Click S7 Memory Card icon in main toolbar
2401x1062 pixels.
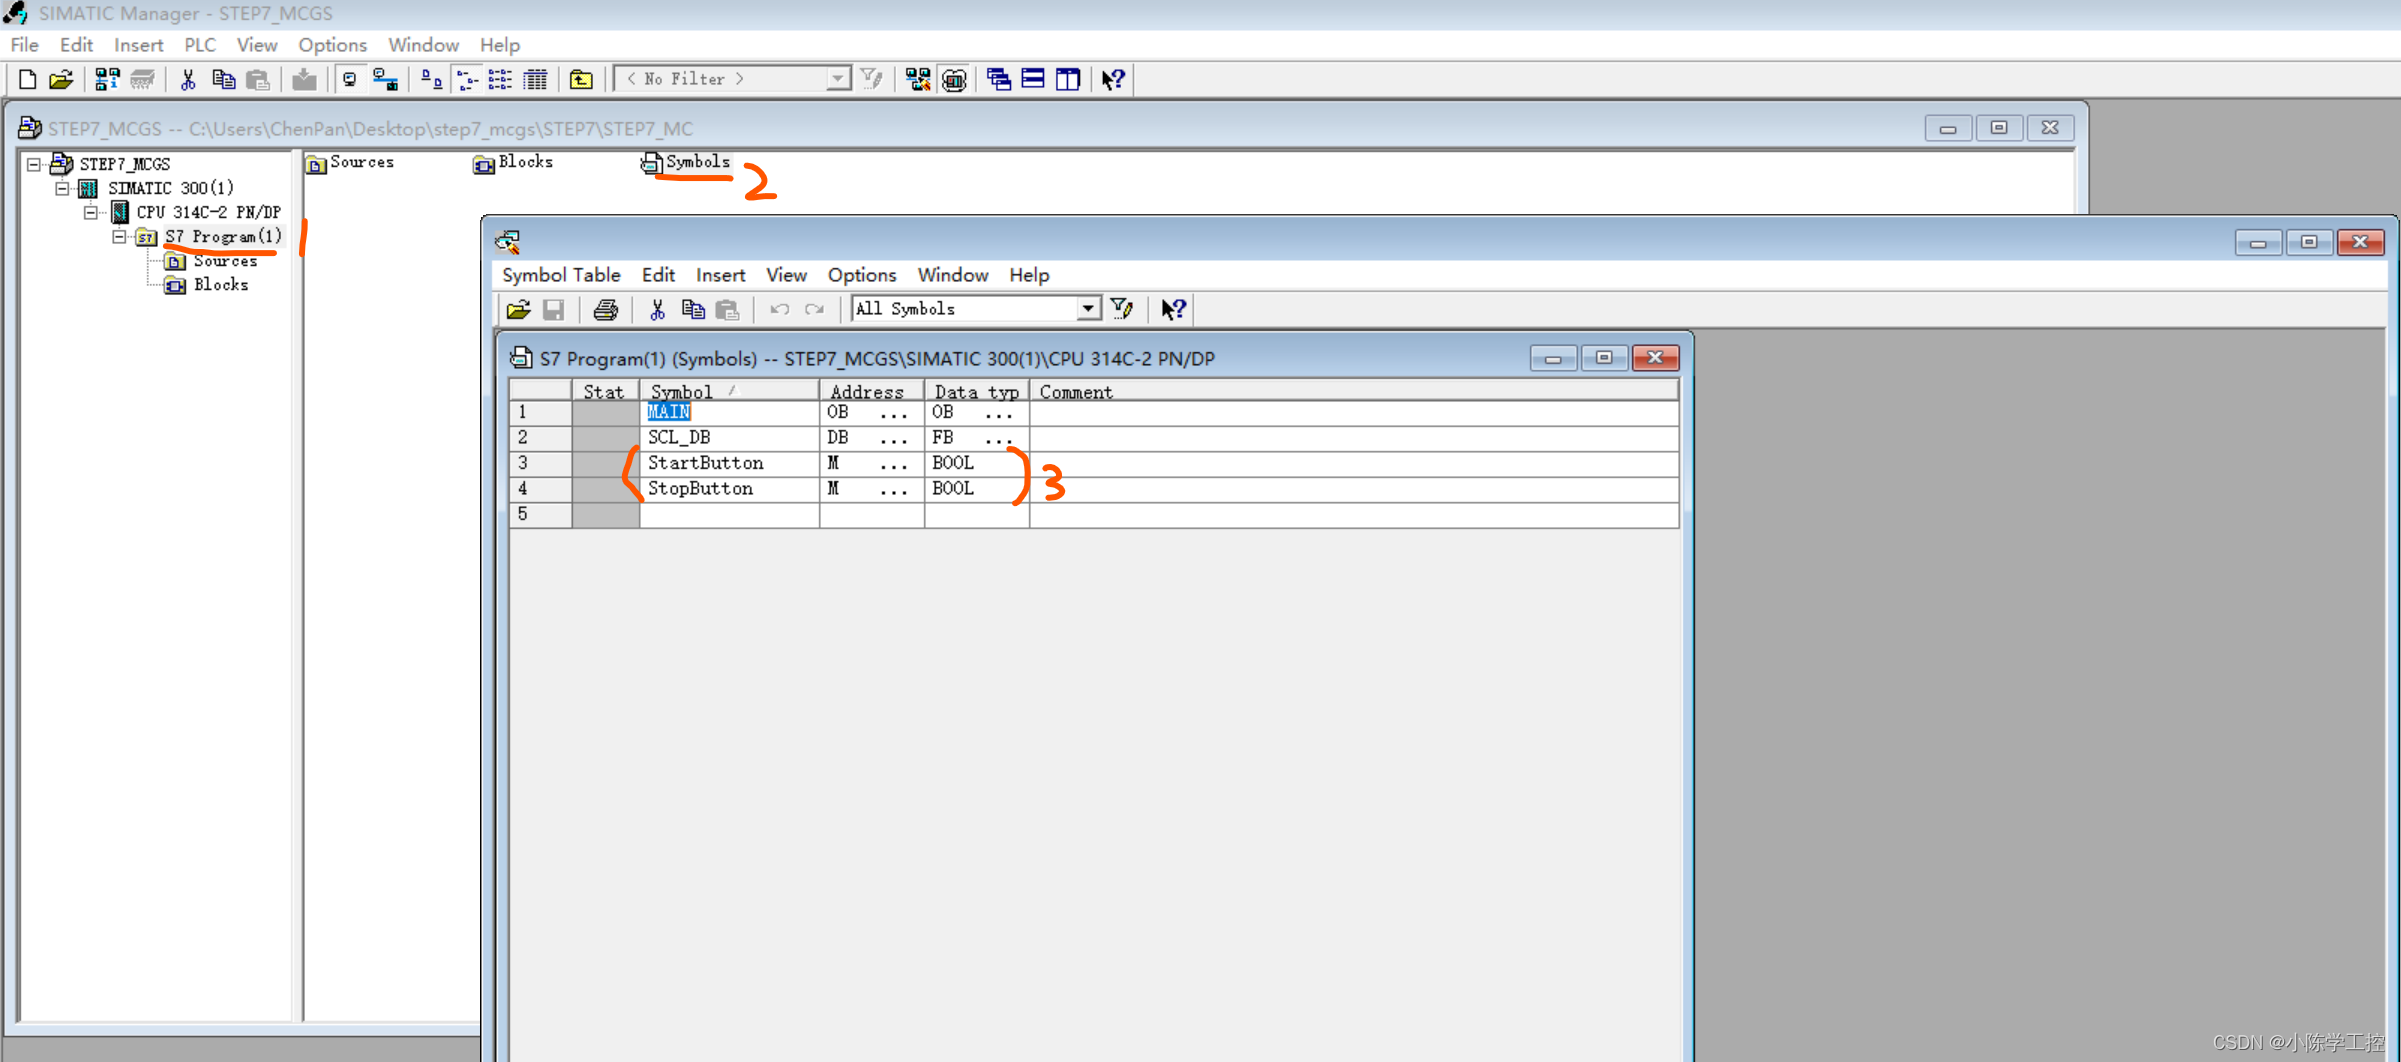[x=142, y=79]
